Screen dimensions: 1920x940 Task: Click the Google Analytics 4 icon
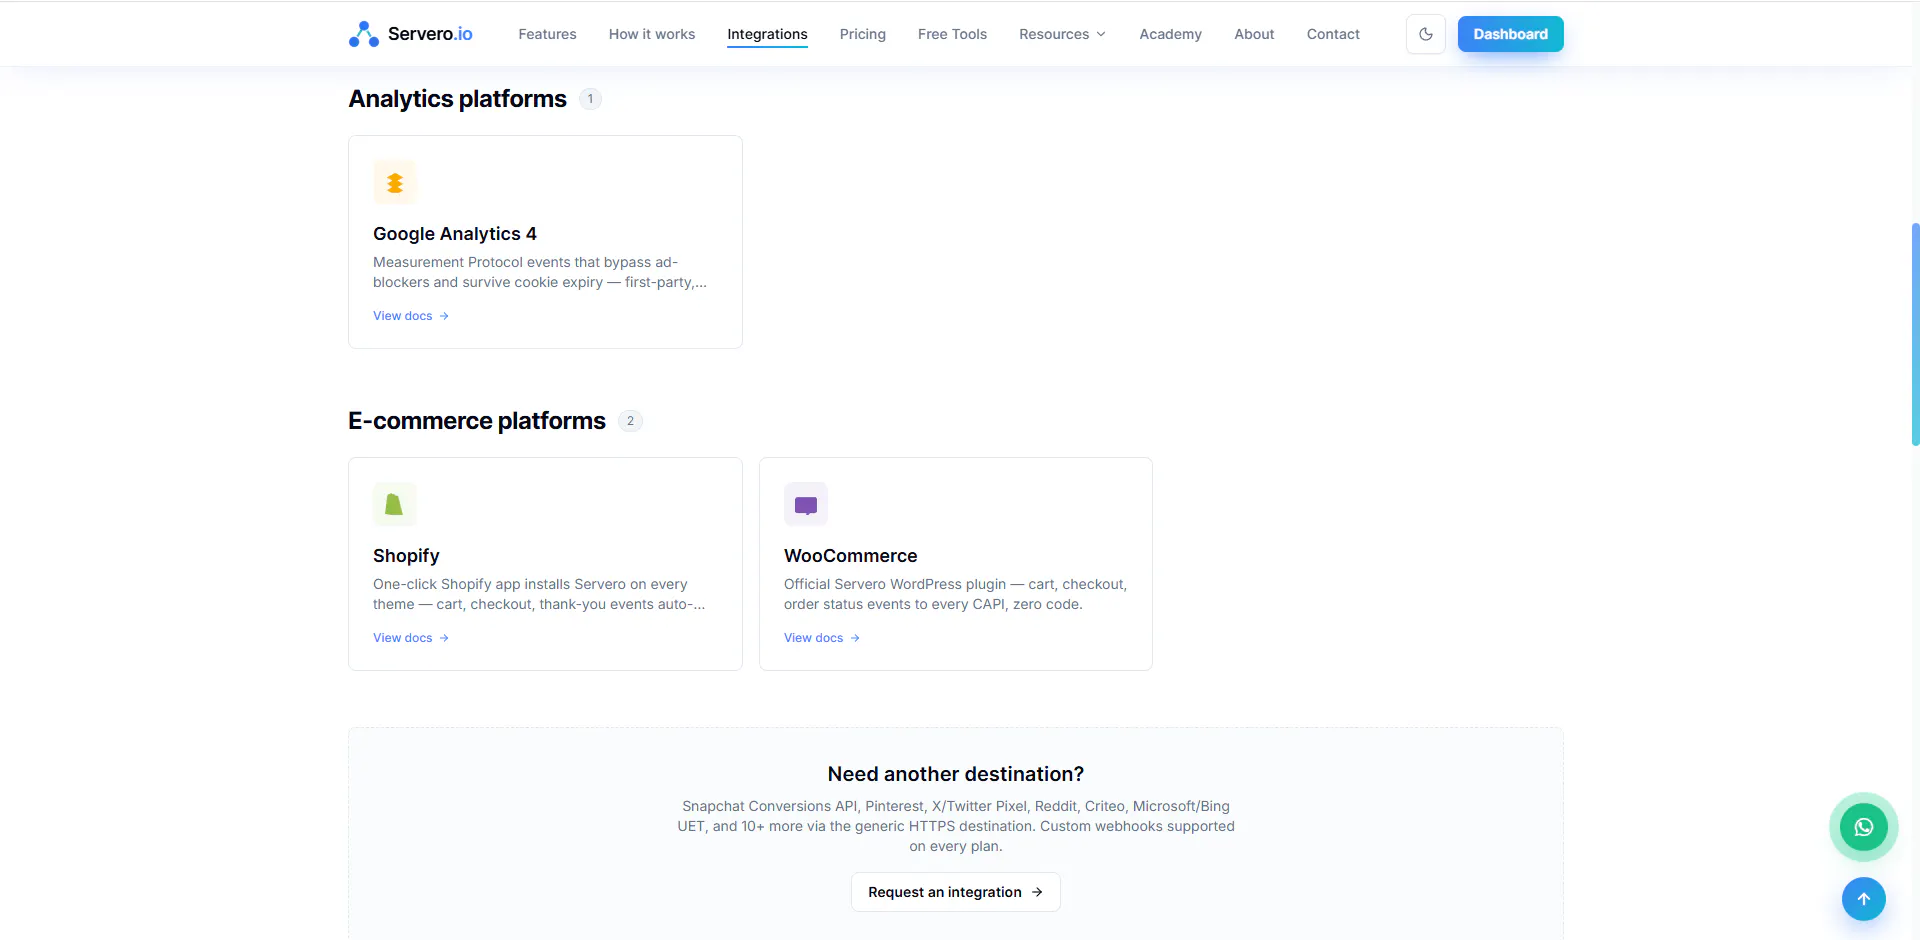[395, 183]
